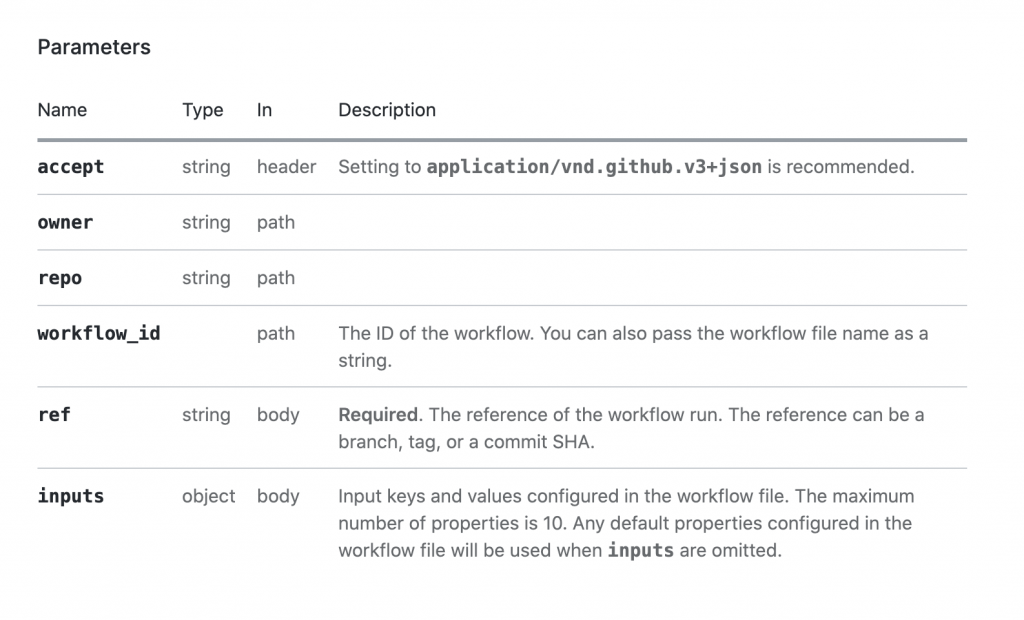1024x620 pixels.
Task: Click the path value in workflow_id row
Action: tap(276, 334)
